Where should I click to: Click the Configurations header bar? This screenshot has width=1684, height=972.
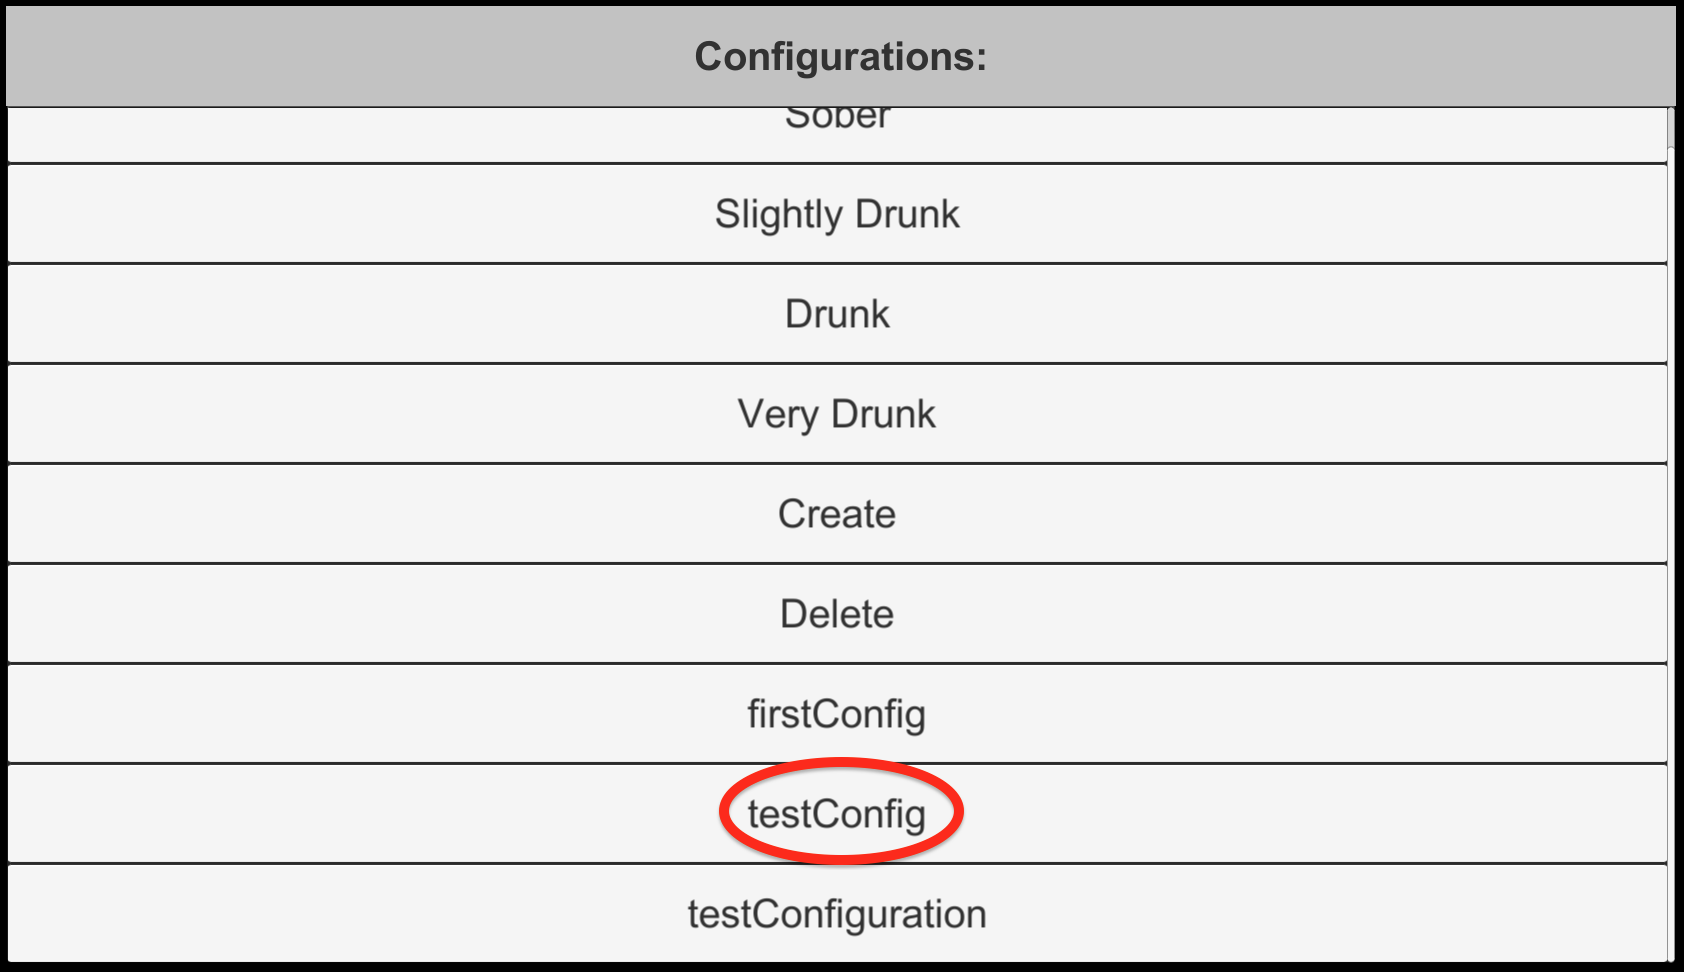pyautogui.click(x=841, y=56)
